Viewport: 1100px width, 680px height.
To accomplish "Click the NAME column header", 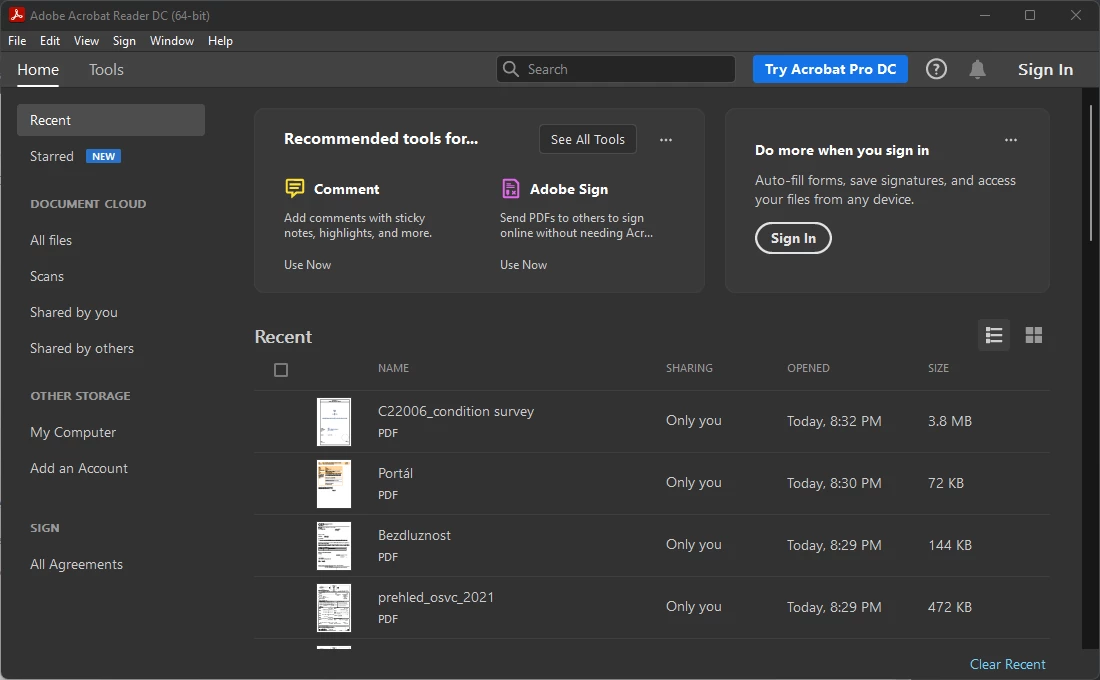I will [x=393, y=368].
